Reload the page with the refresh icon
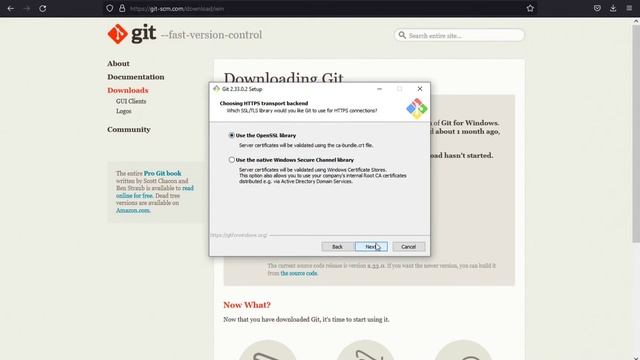This screenshot has width=640, height=360. [x=42, y=8]
